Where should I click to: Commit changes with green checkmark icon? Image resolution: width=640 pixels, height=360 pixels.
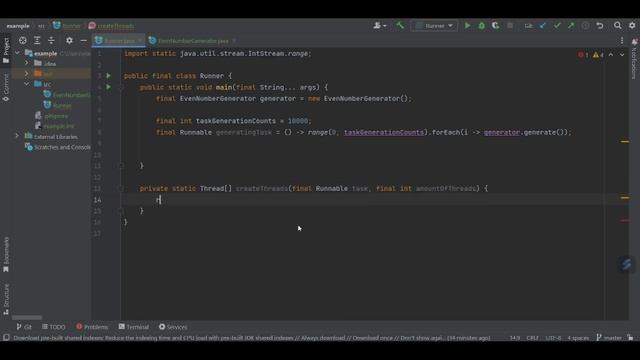click(x=557, y=26)
